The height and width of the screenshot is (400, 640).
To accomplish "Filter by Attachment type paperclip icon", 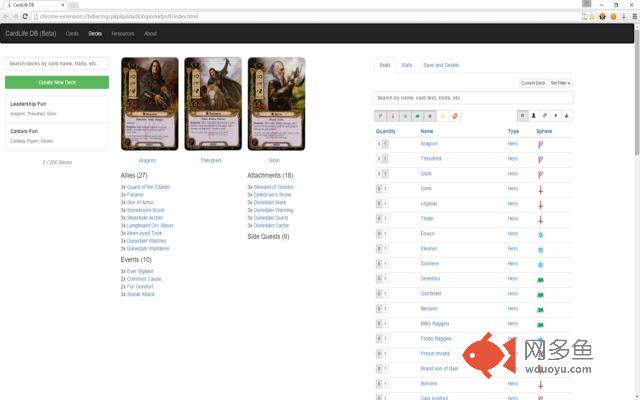I will (x=545, y=116).
